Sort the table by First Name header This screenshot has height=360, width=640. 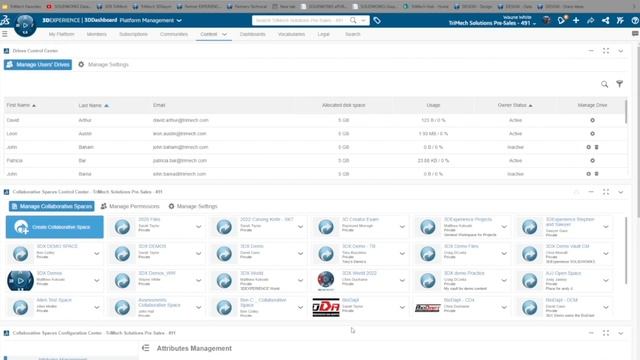[21, 105]
